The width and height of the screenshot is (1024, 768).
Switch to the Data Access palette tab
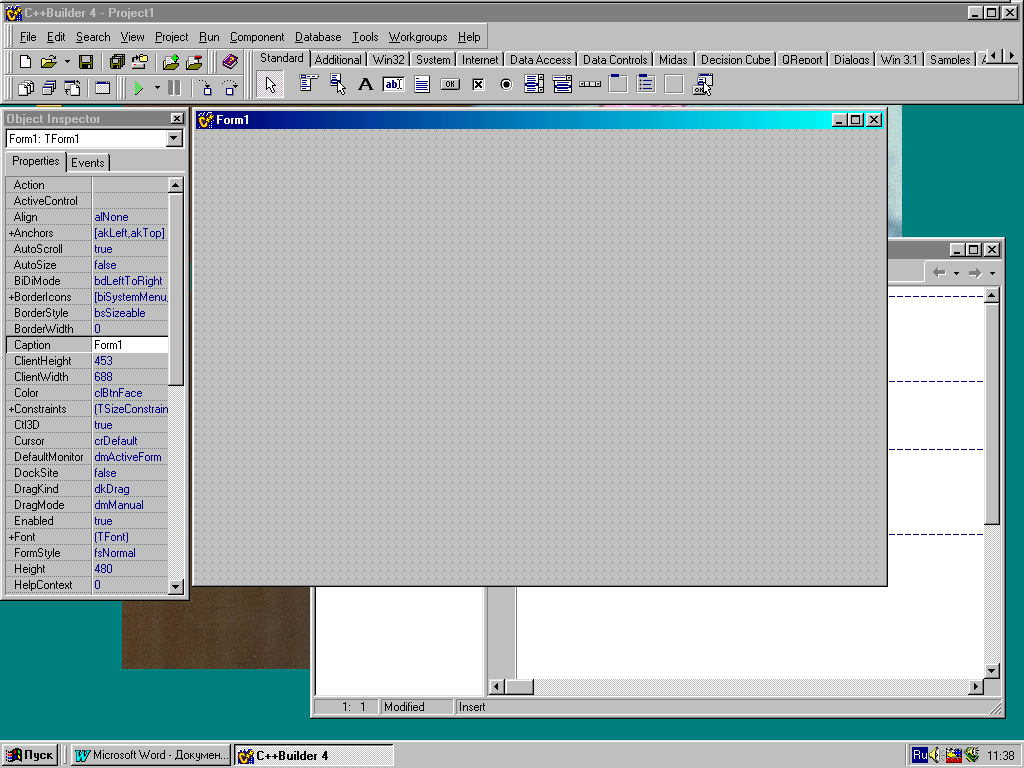pyautogui.click(x=540, y=59)
